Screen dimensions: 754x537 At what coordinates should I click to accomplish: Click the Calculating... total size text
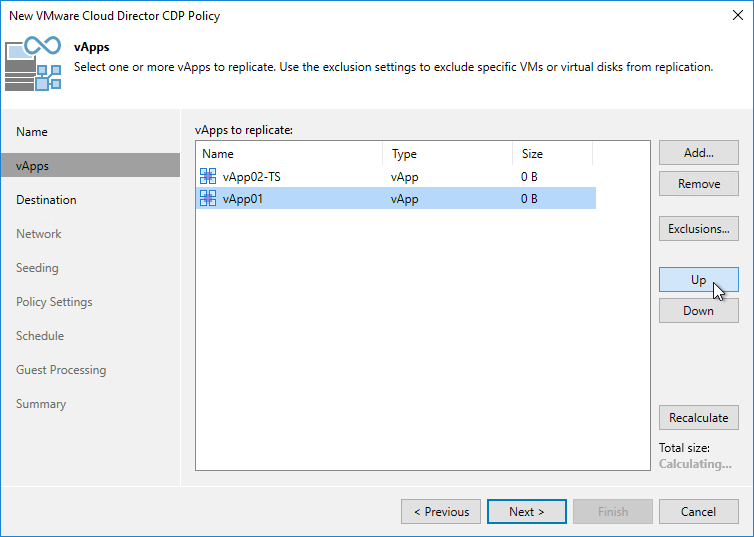695,464
